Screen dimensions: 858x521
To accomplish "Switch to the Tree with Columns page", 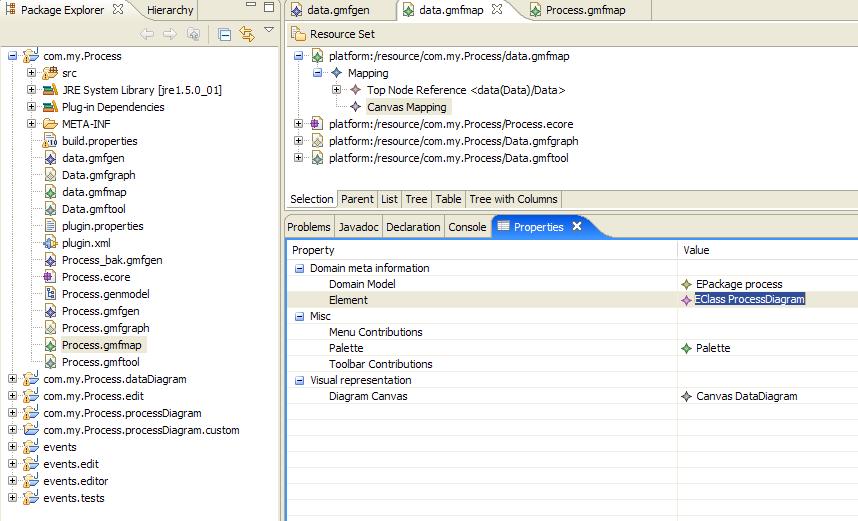I will [x=513, y=199].
